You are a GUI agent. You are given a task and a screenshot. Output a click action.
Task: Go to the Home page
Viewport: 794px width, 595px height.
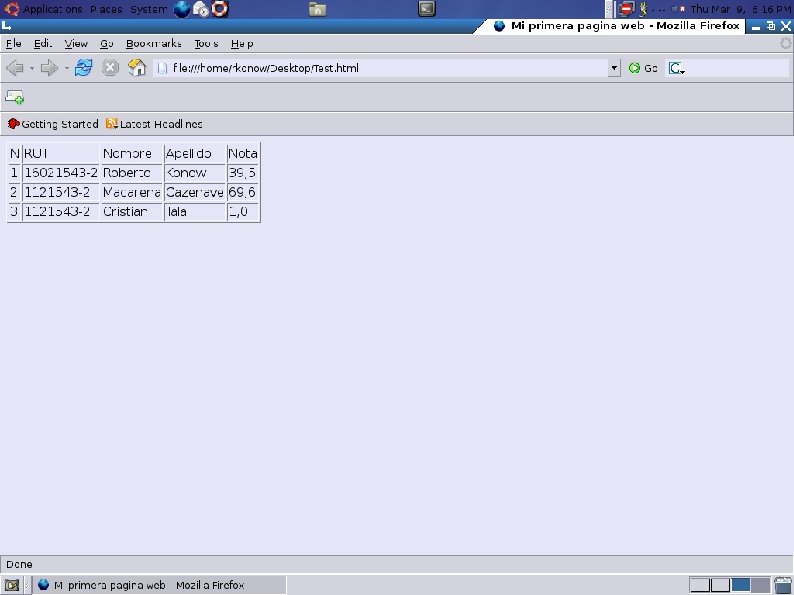point(137,68)
